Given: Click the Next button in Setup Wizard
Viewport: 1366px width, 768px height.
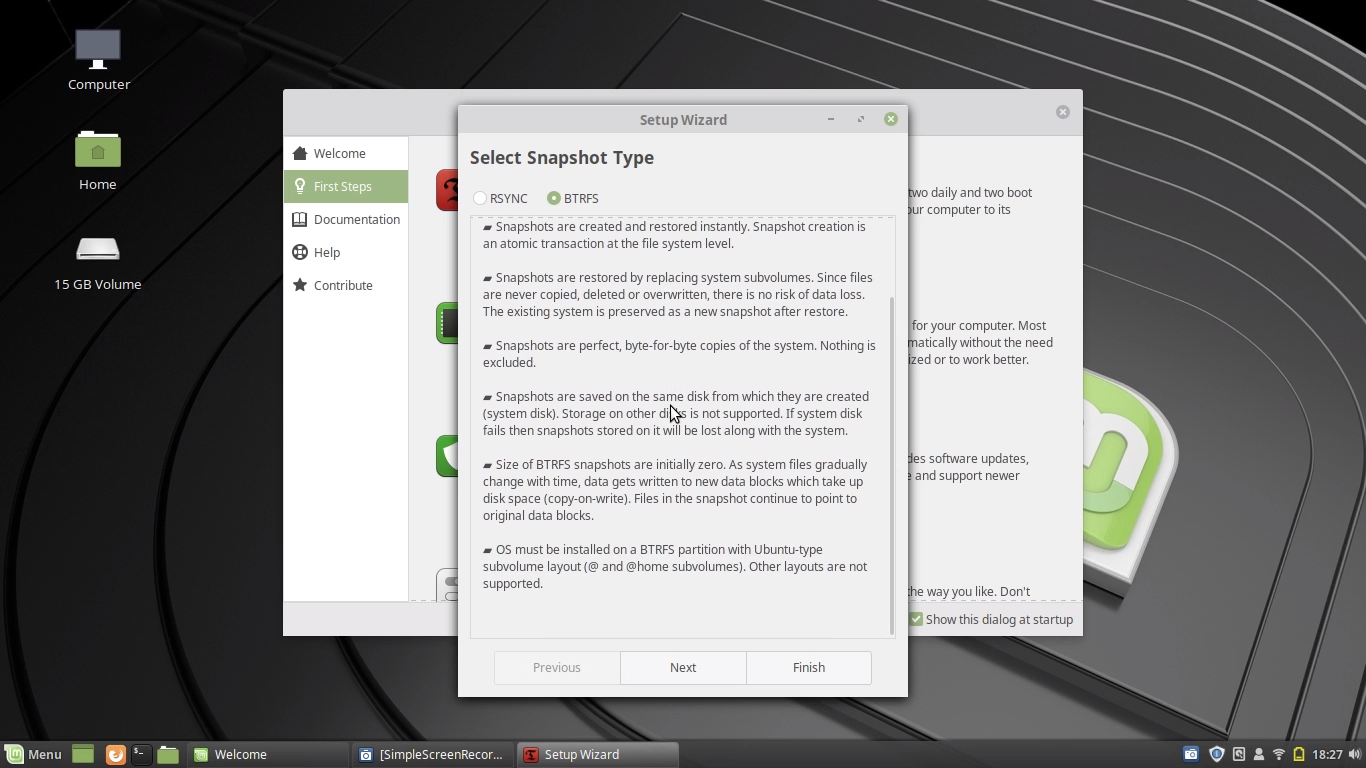Looking at the screenshot, I should tap(683, 667).
